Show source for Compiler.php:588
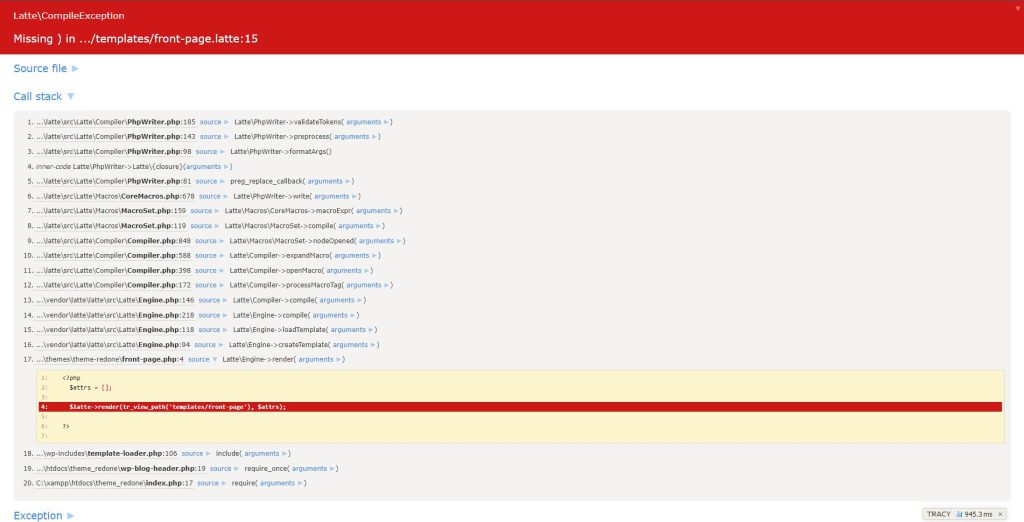 (210, 255)
